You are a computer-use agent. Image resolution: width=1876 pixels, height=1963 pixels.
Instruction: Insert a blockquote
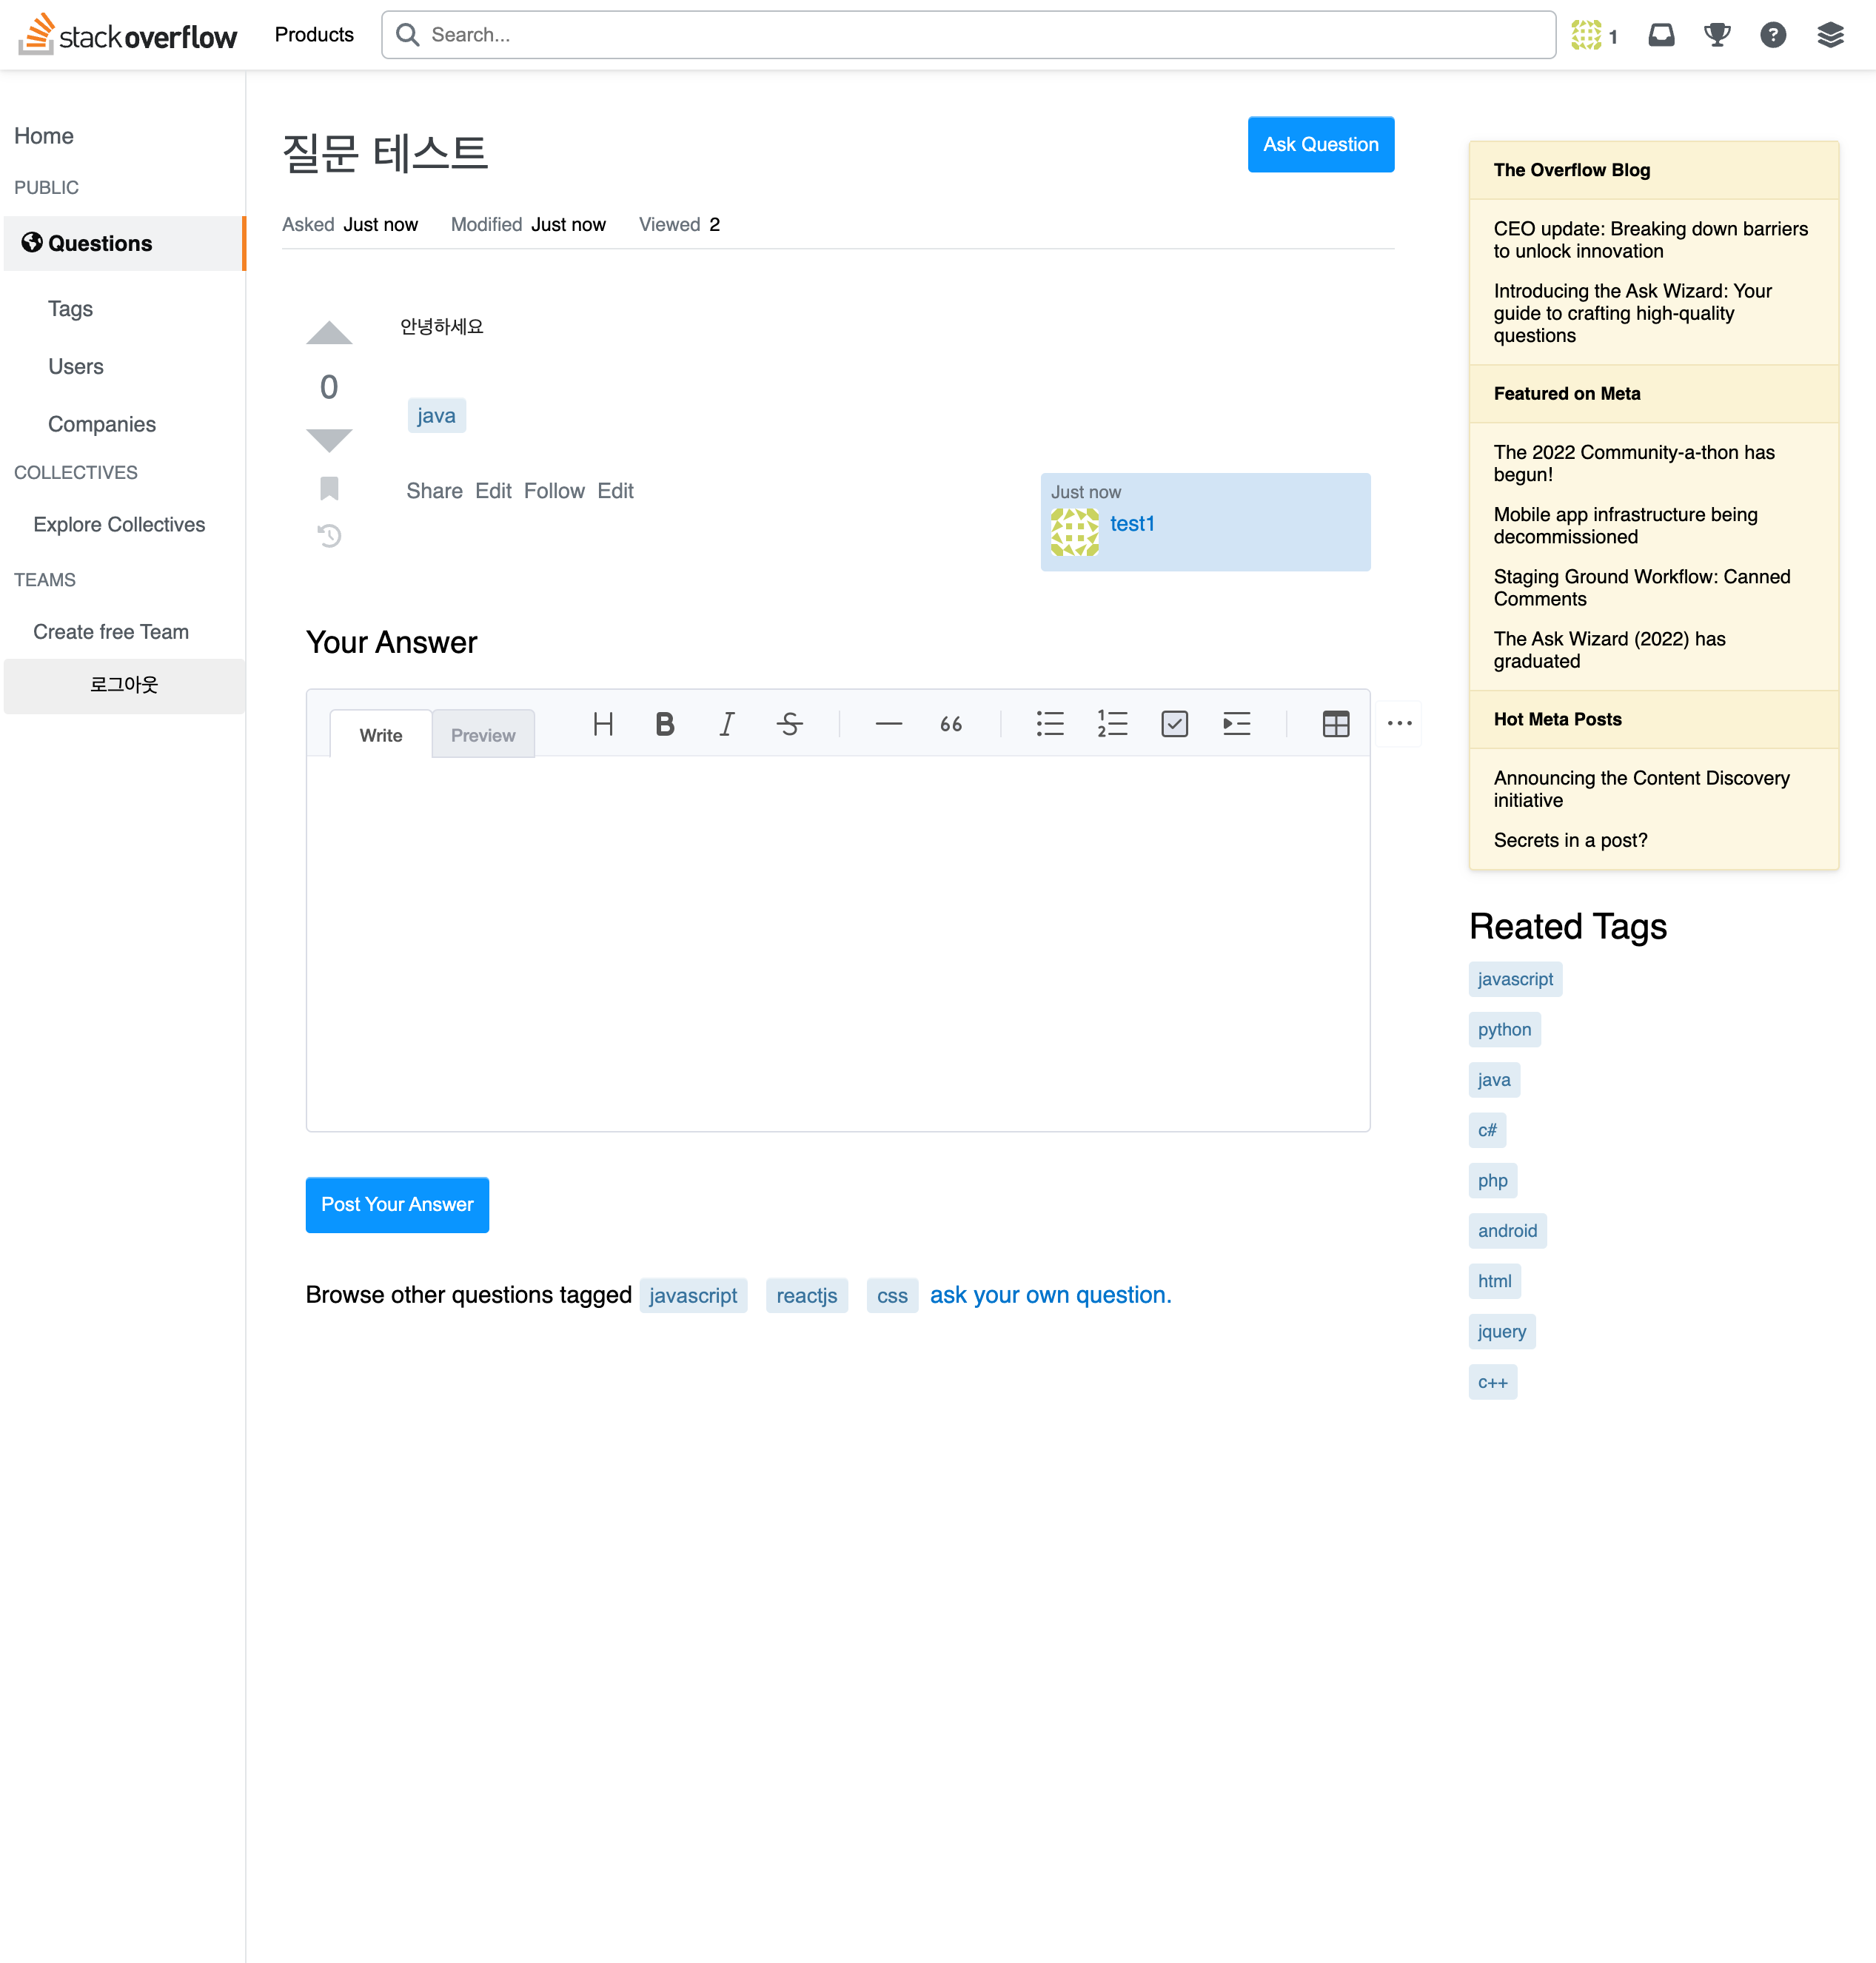(951, 724)
